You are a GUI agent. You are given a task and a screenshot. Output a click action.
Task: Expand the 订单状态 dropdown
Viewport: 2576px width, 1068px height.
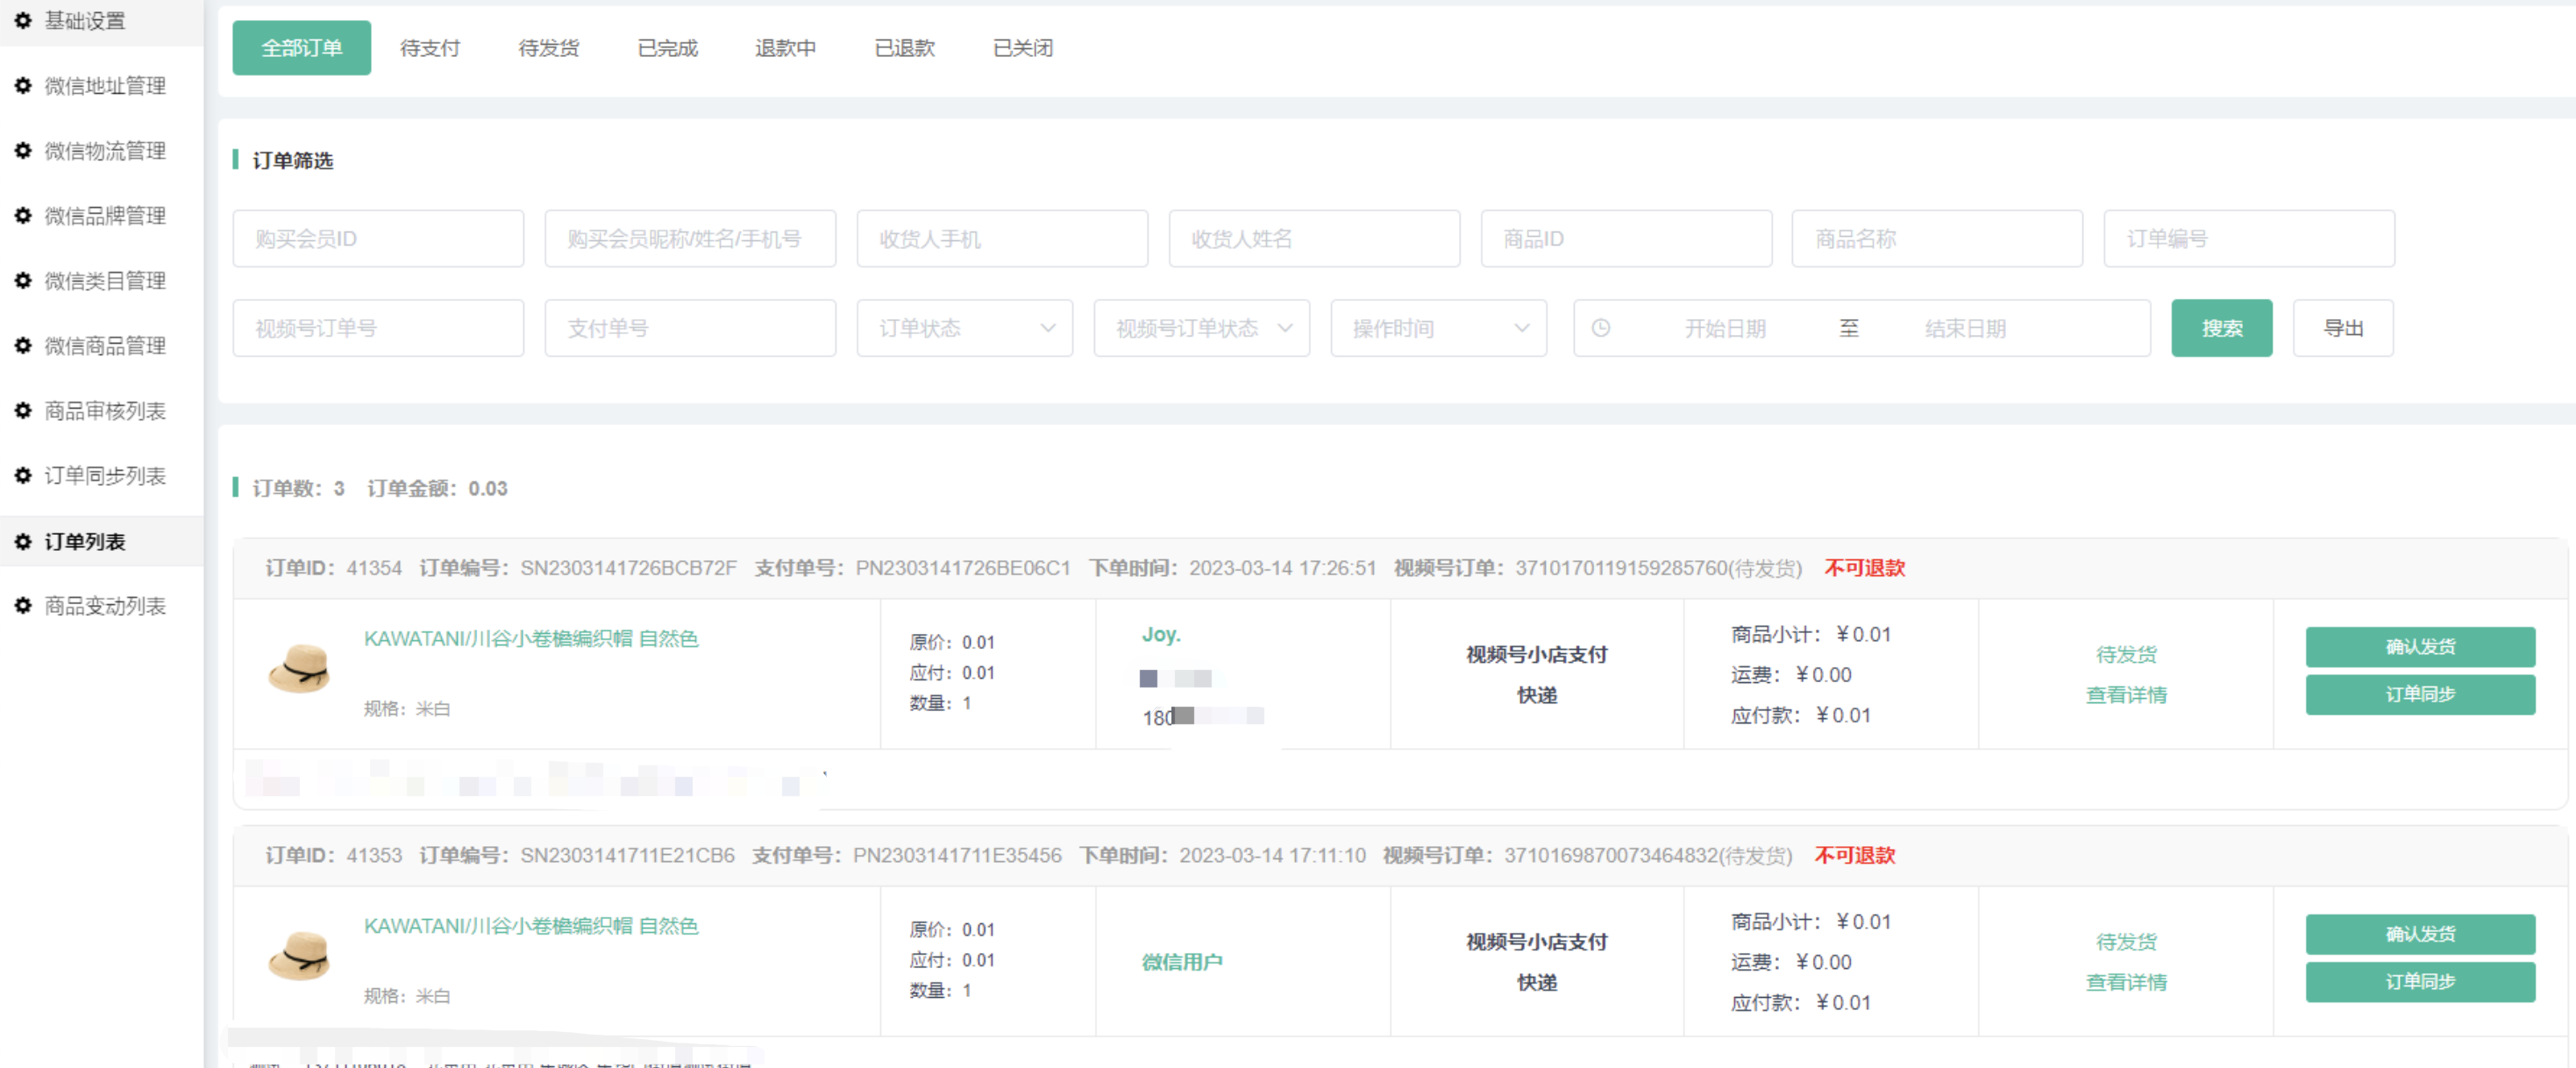pos(964,328)
